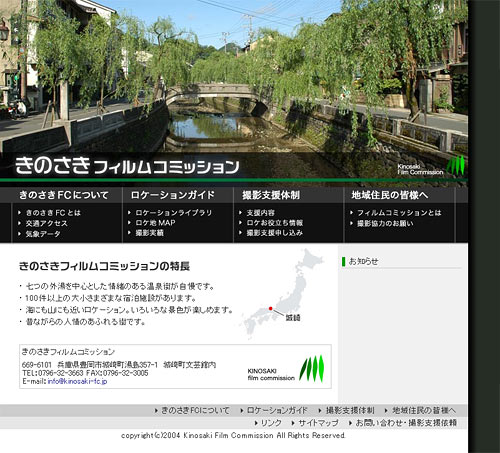Image resolution: width=500 pixels, height=453 pixels.
Task: View the 気象データ page
Action: (43, 234)
